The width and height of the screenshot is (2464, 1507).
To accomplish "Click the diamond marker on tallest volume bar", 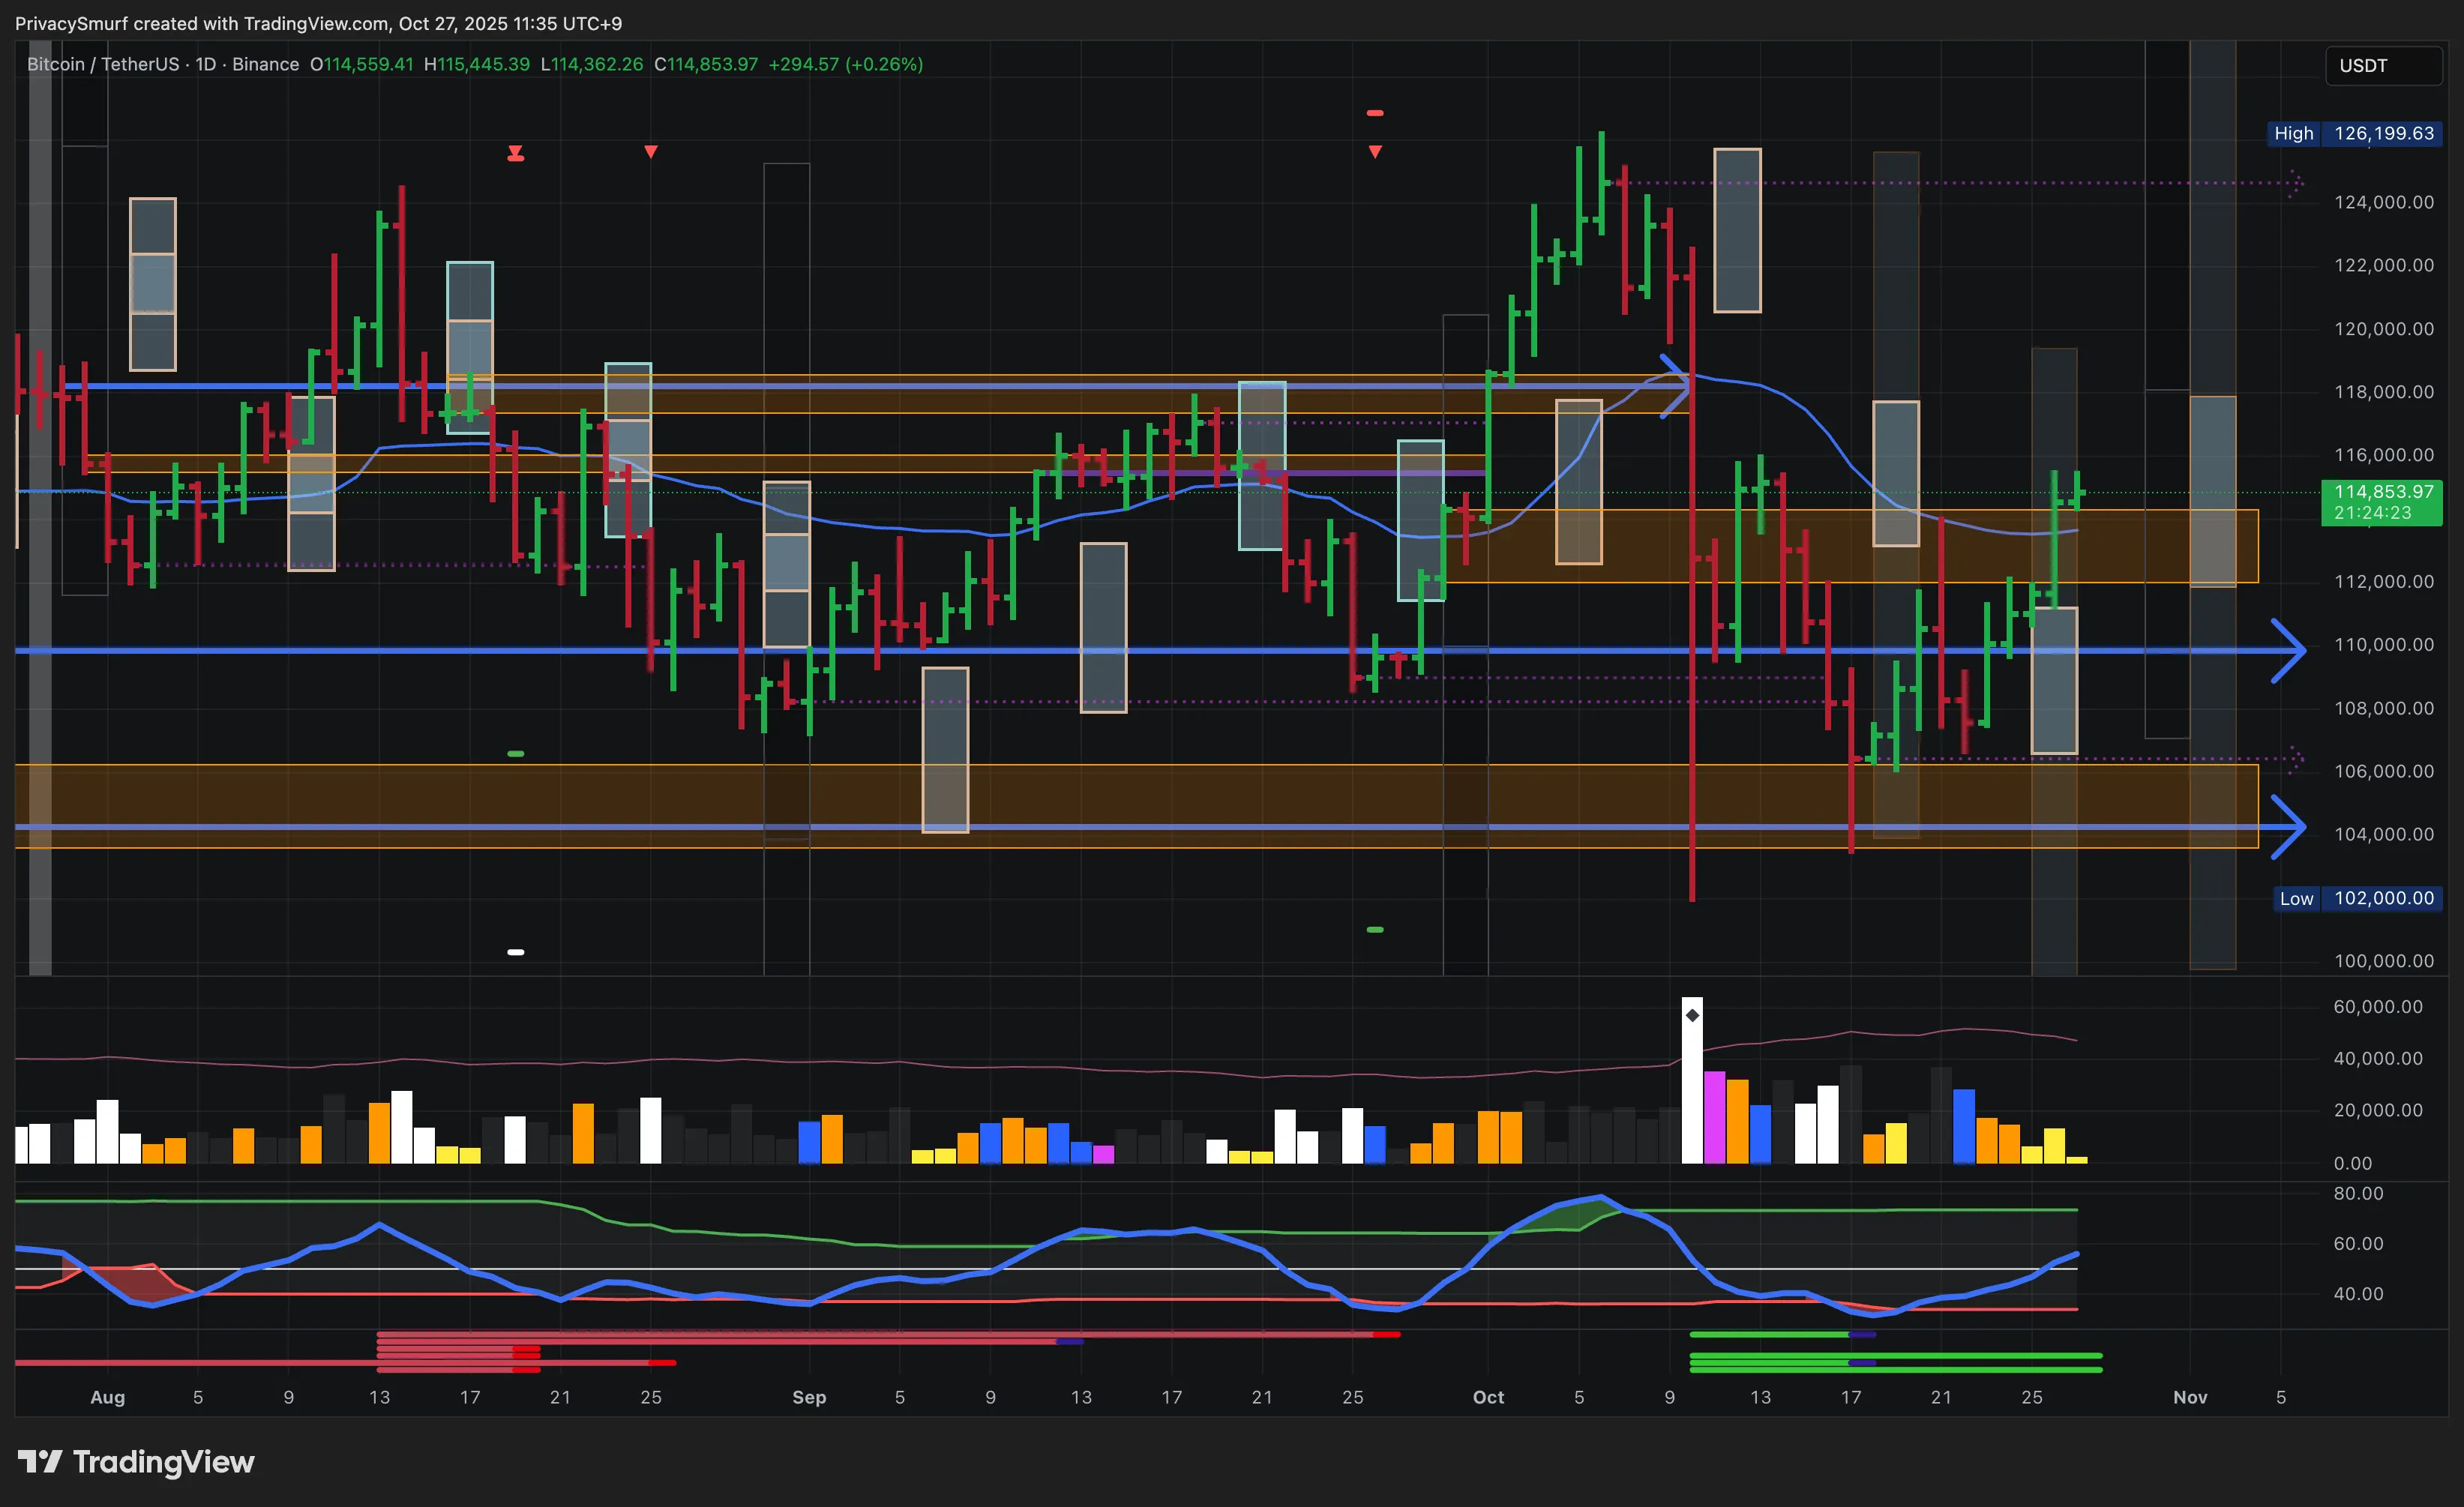I will click(1692, 1015).
